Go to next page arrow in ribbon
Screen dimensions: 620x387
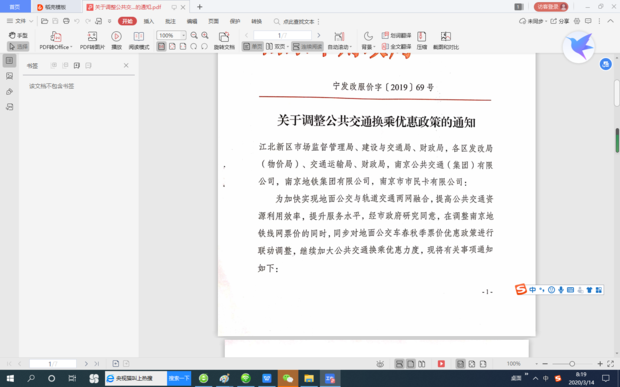(x=319, y=36)
